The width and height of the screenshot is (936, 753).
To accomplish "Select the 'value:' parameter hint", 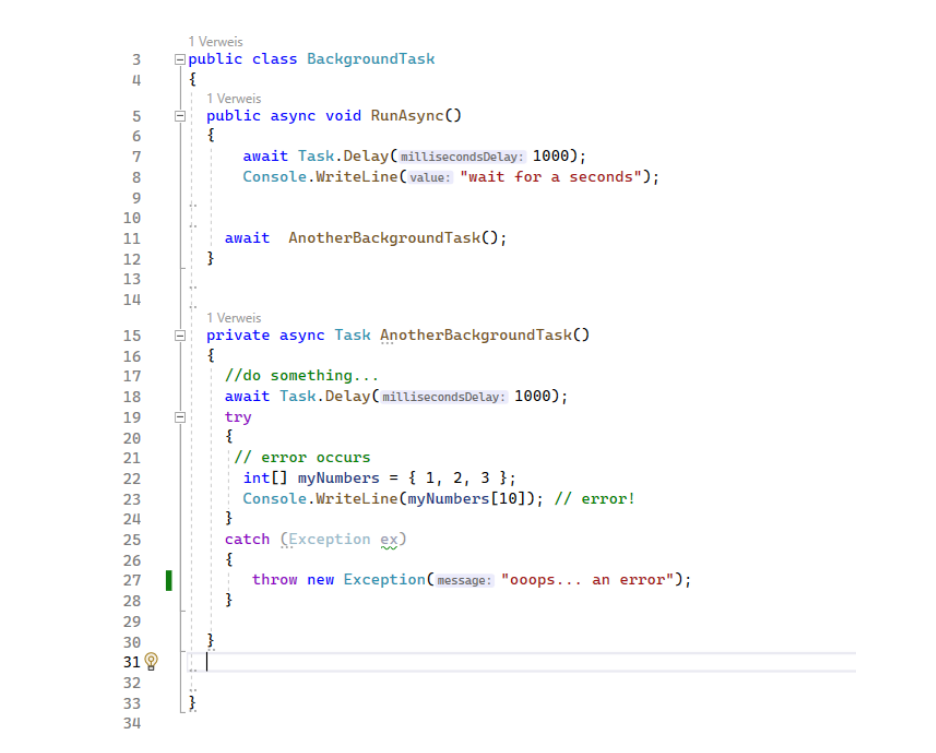I will click(x=430, y=178).
